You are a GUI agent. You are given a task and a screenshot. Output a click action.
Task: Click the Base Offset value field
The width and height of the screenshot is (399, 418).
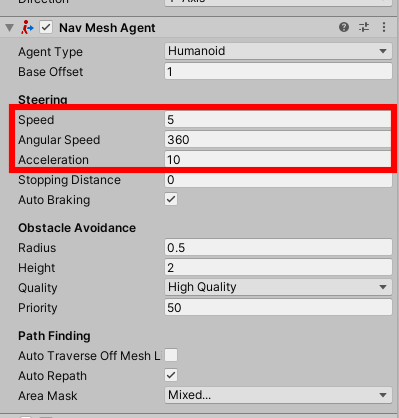pos(278,72)
